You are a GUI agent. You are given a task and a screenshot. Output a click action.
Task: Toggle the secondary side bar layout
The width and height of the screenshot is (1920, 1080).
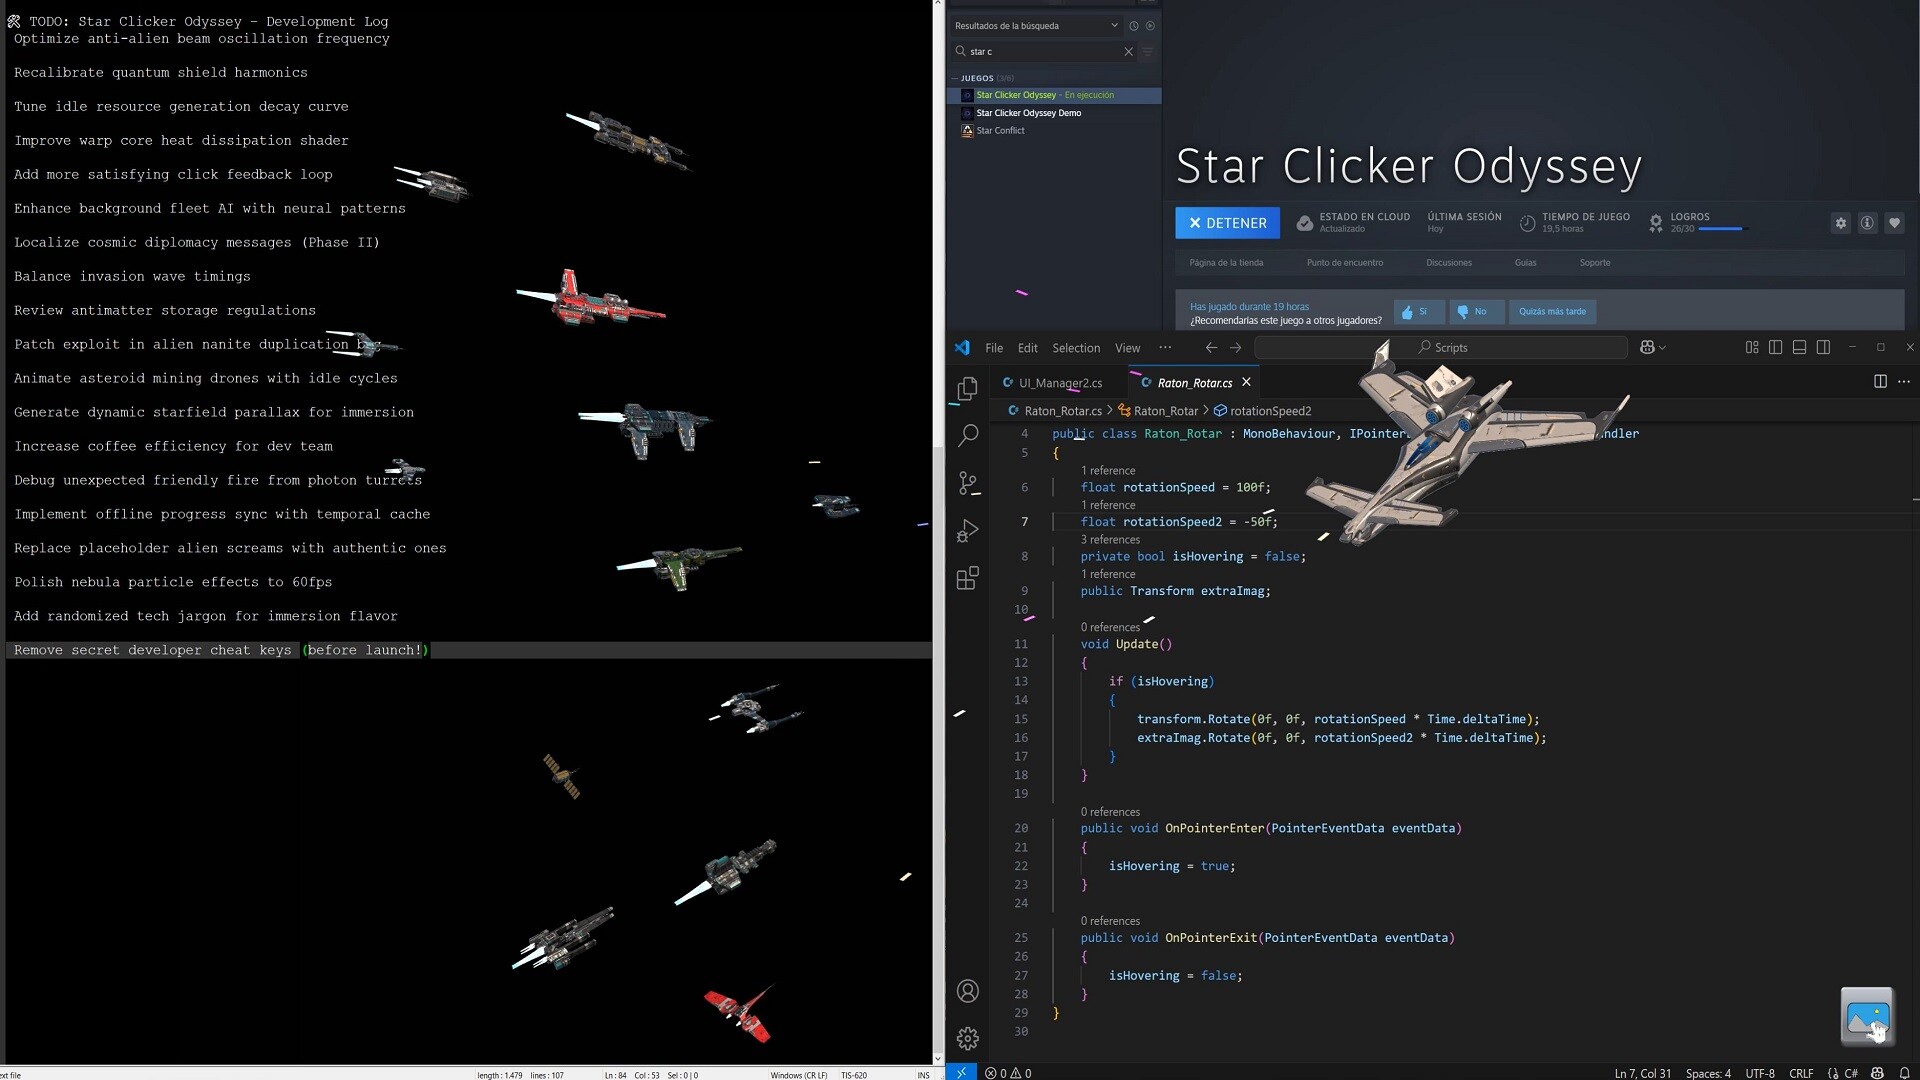pyautogui.click(x=1823, y=348)
